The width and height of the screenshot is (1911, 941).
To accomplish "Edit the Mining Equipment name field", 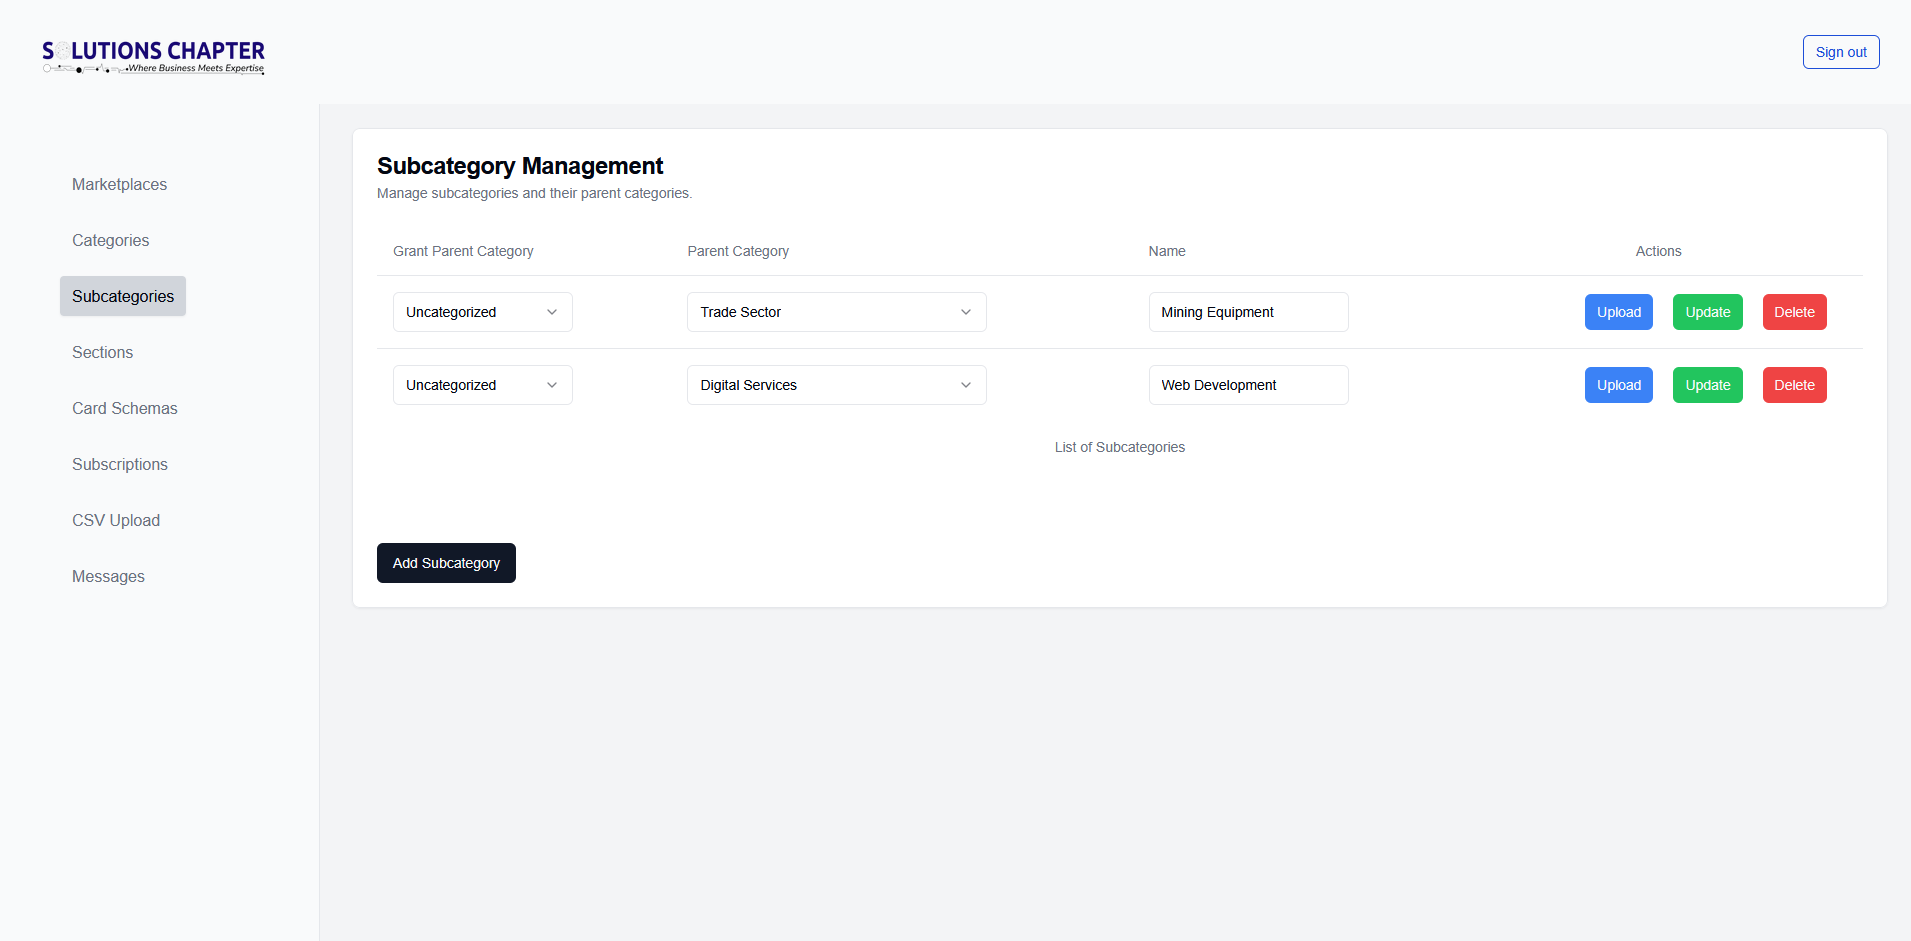I will [1247, 312].
